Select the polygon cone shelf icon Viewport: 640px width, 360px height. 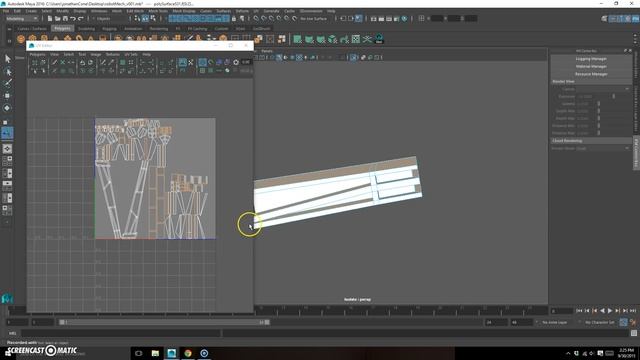pos(56,39)
